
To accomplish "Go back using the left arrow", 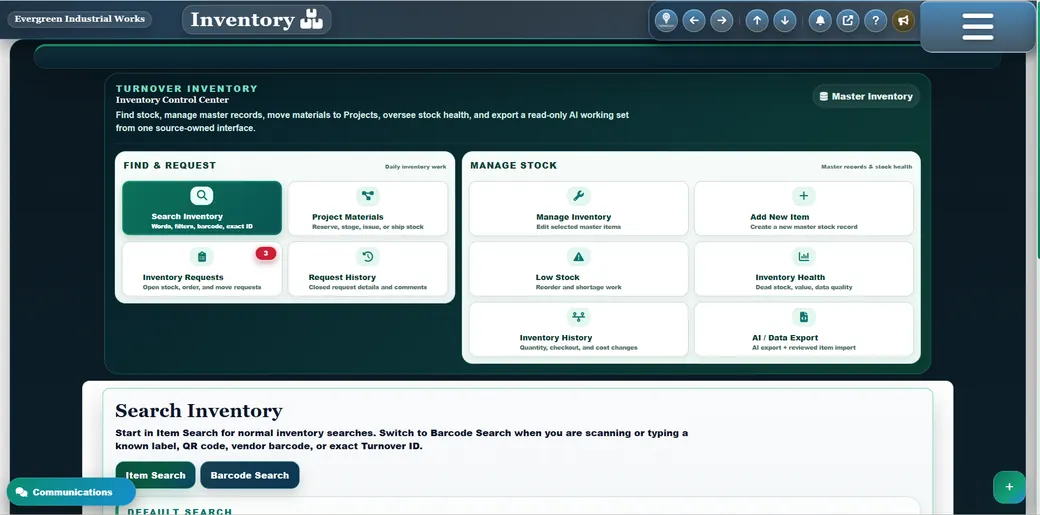I will (x=694, y=20).
